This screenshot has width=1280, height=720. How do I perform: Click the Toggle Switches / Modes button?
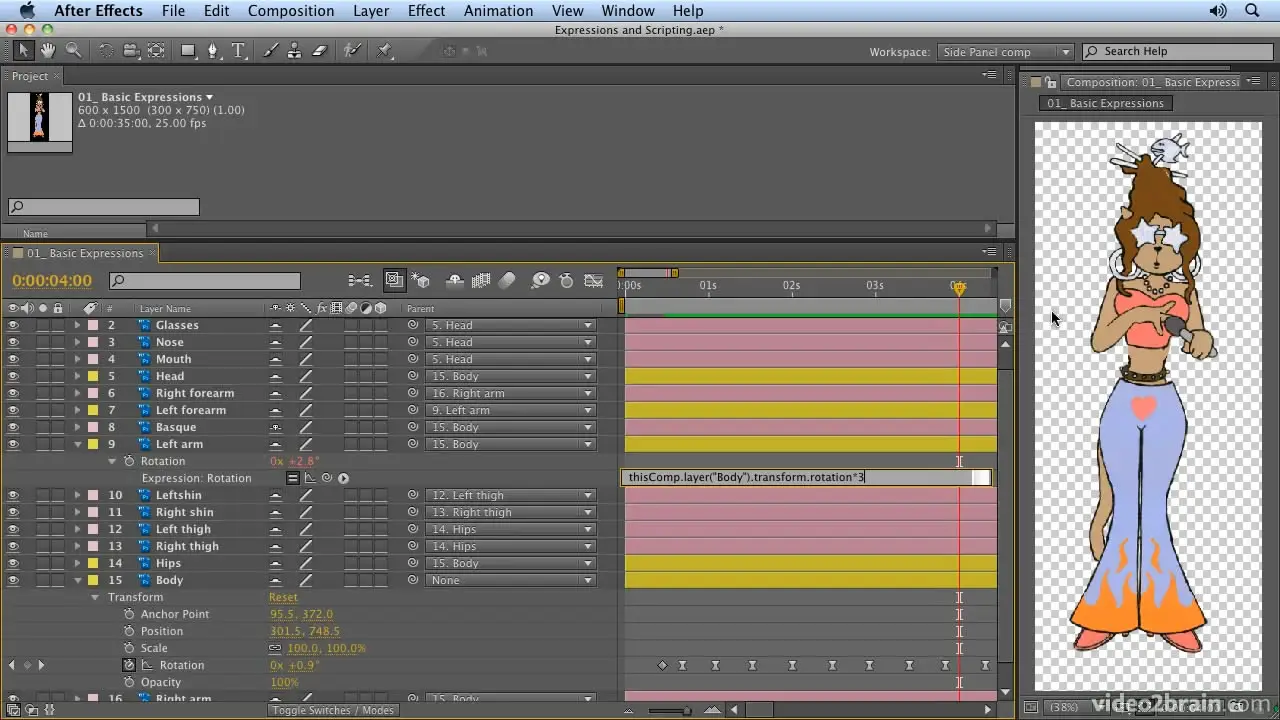(x=333, y=710)
